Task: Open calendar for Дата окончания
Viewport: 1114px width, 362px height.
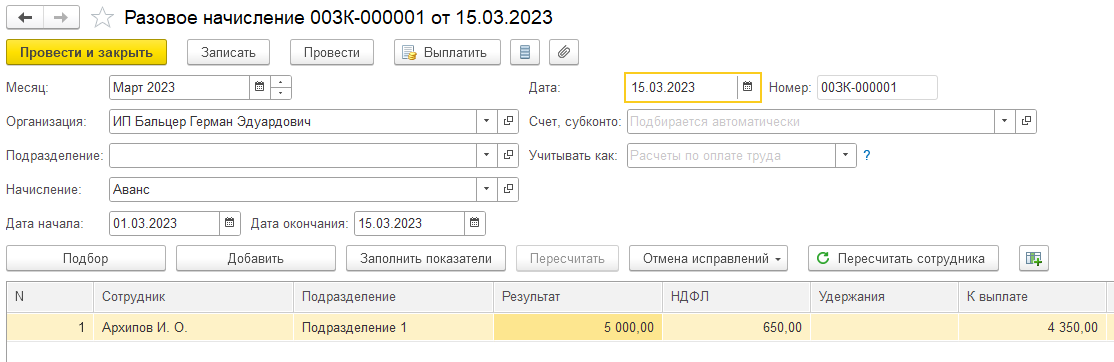Action: click(x=475, y=223)
